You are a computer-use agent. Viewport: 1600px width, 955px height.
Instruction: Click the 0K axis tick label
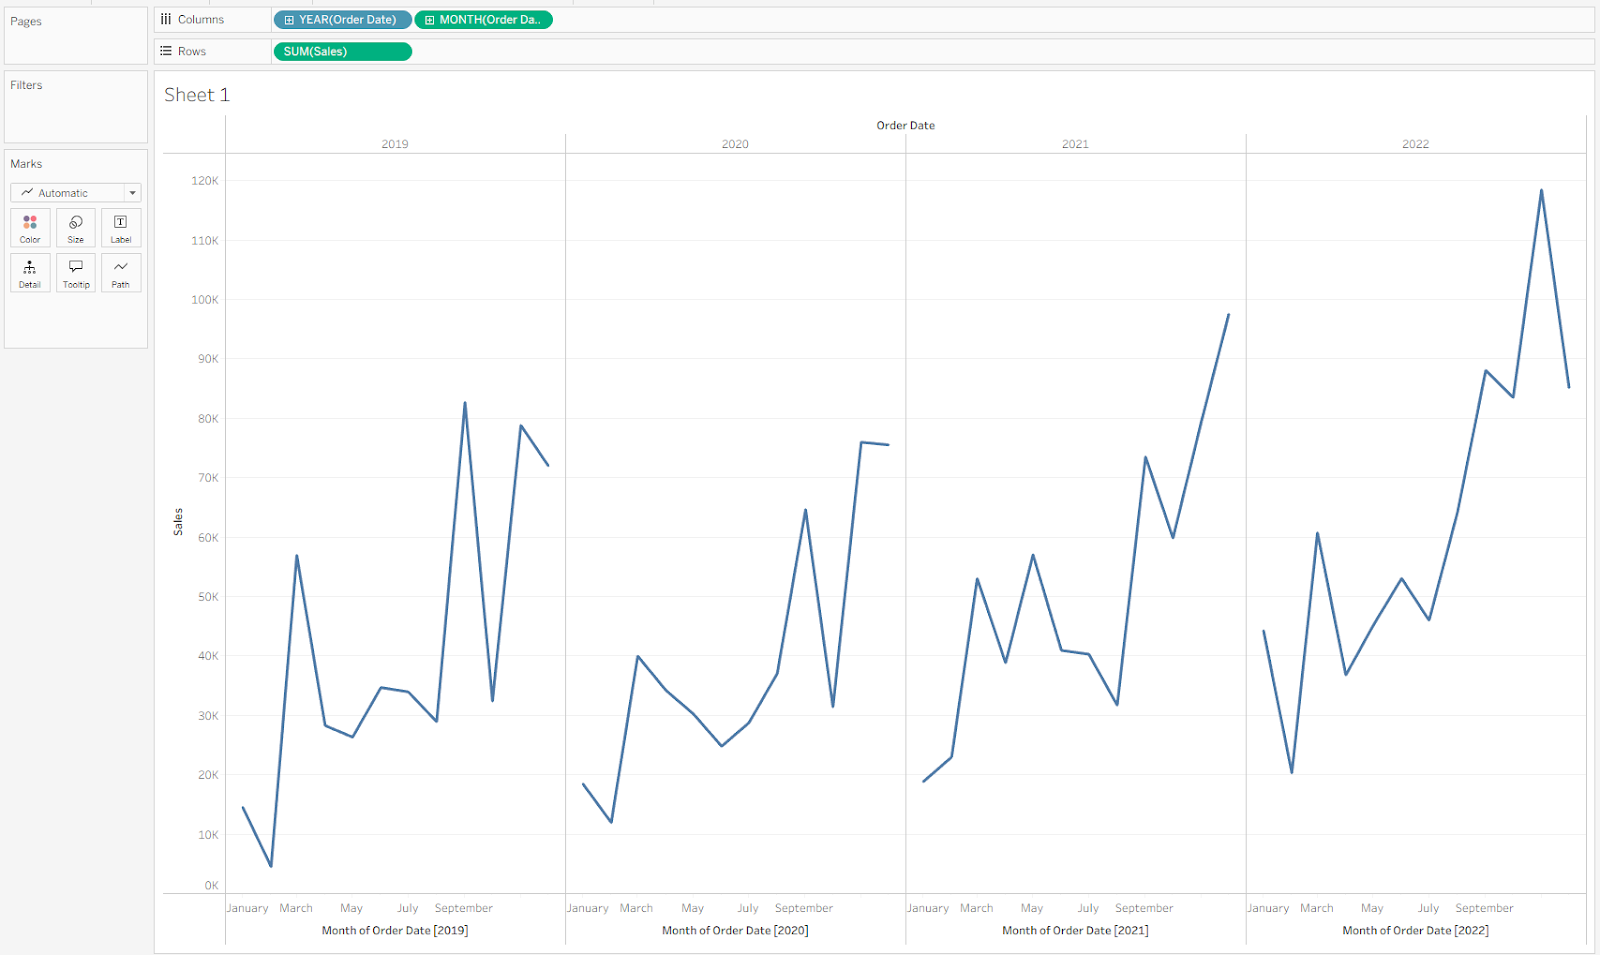pyautogui.click(x=211, y=886)
